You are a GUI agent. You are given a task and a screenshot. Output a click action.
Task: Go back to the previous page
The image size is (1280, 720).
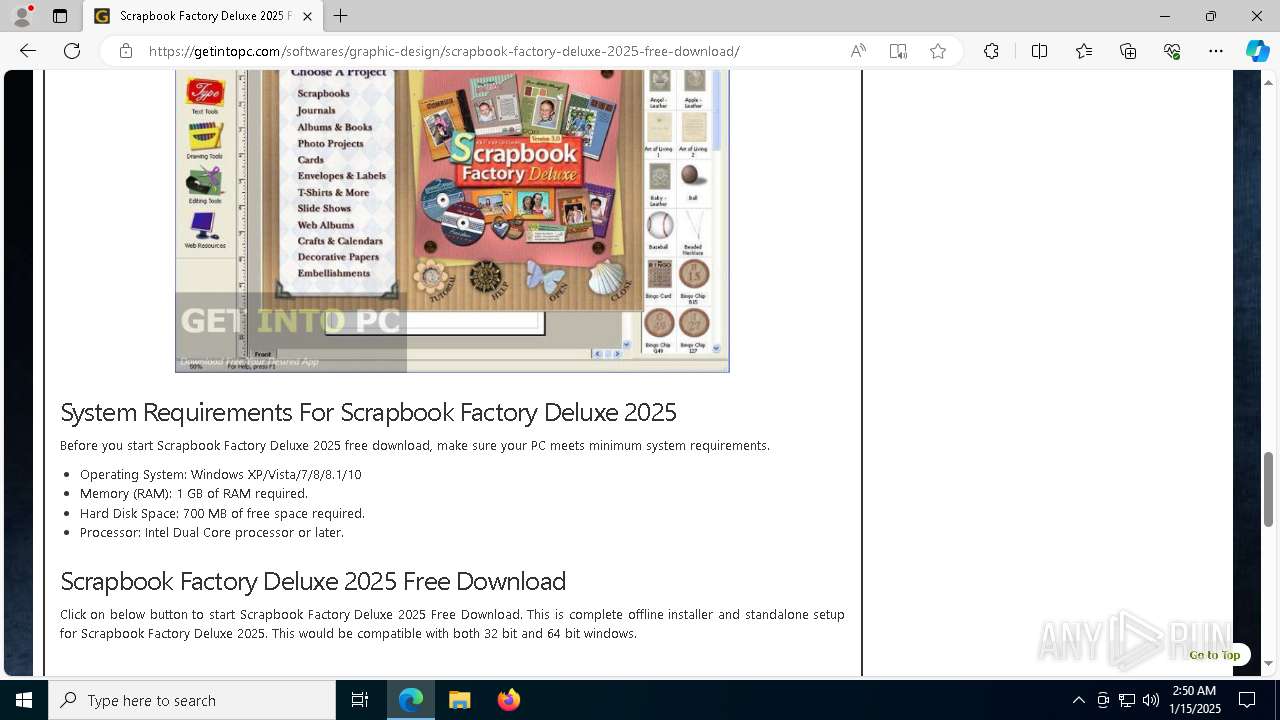click(27, 51)
